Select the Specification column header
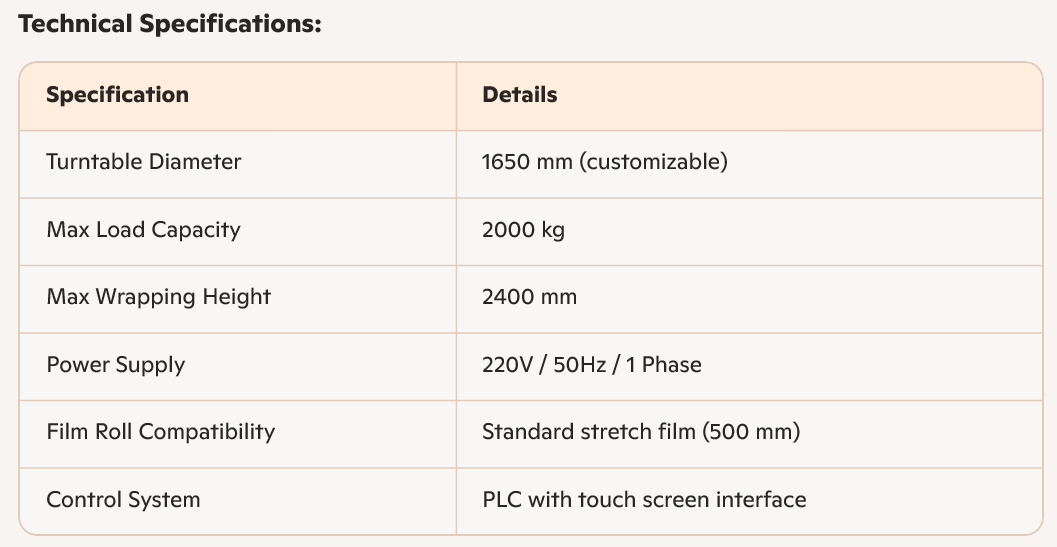 [117, 94]
